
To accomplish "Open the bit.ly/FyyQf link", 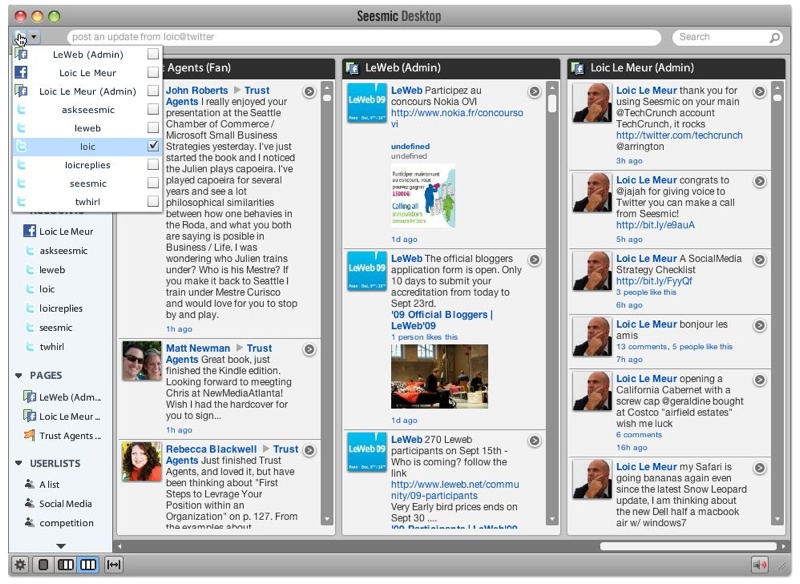I will 654,281.
